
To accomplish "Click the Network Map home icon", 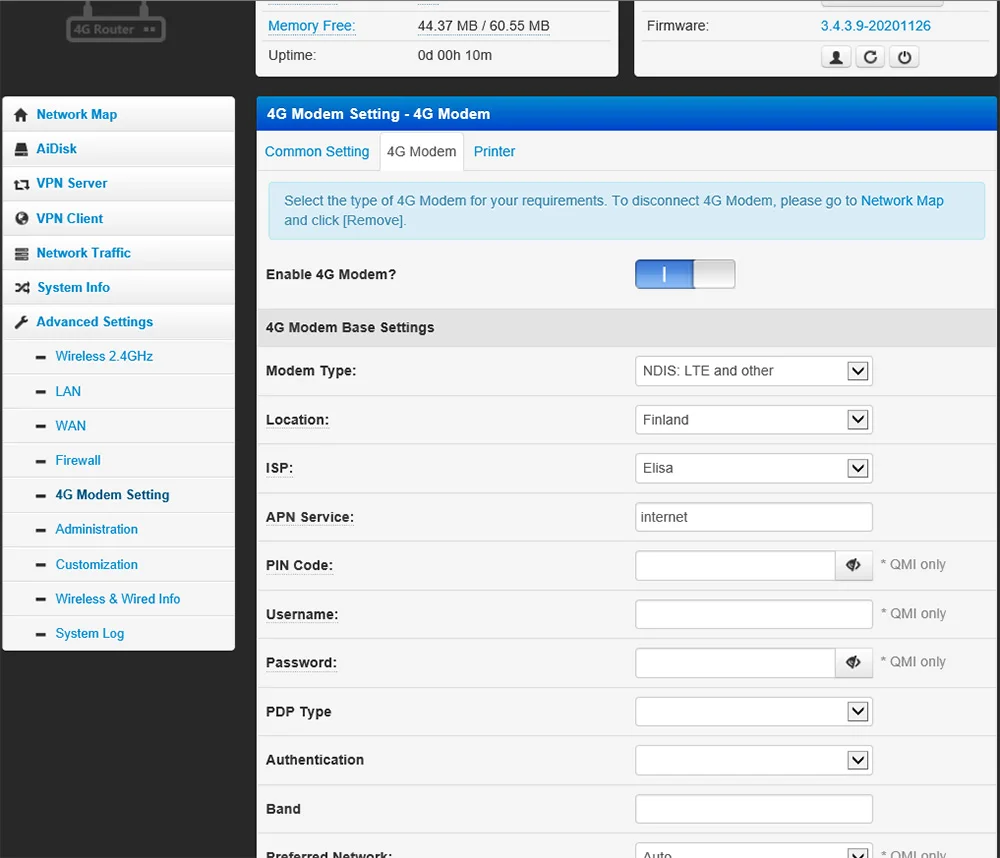I will point(21,115).
